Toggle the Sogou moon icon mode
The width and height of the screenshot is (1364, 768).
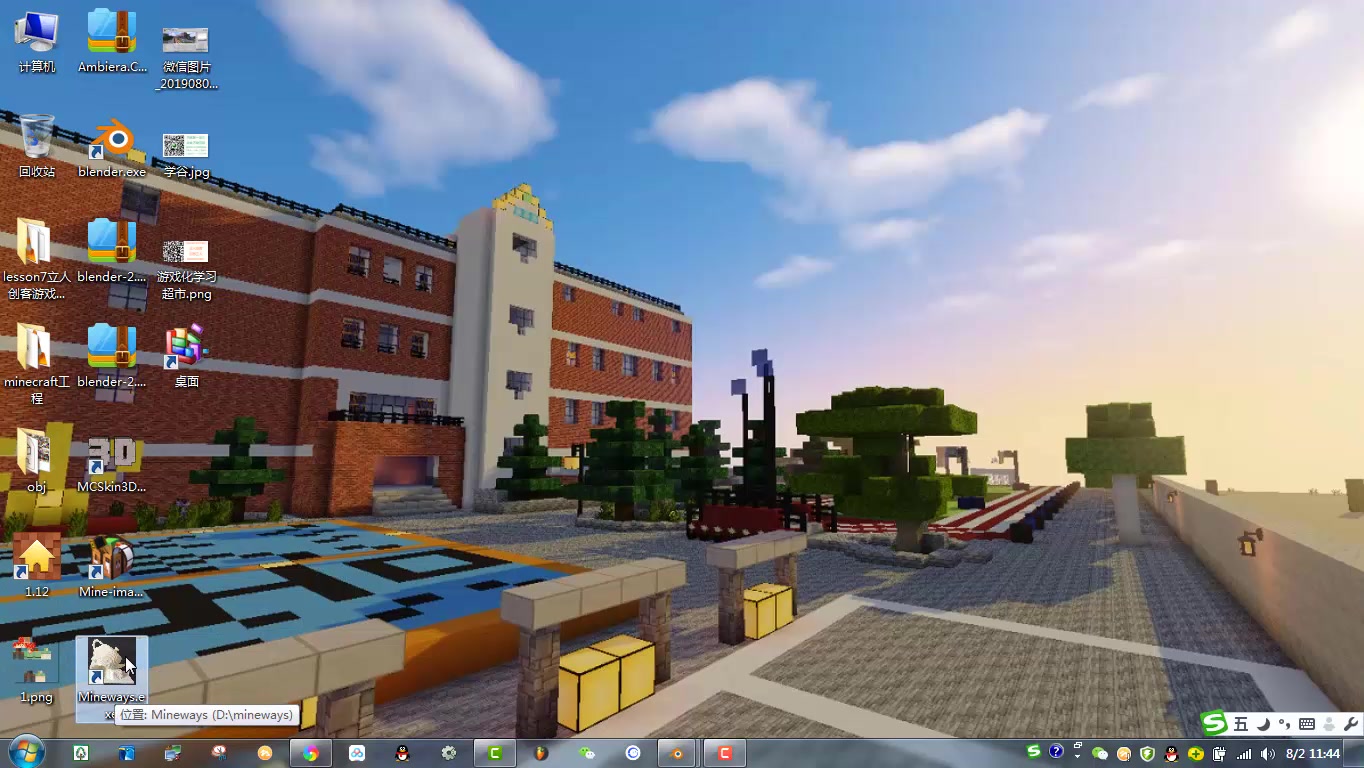(x=1262, y=723)
